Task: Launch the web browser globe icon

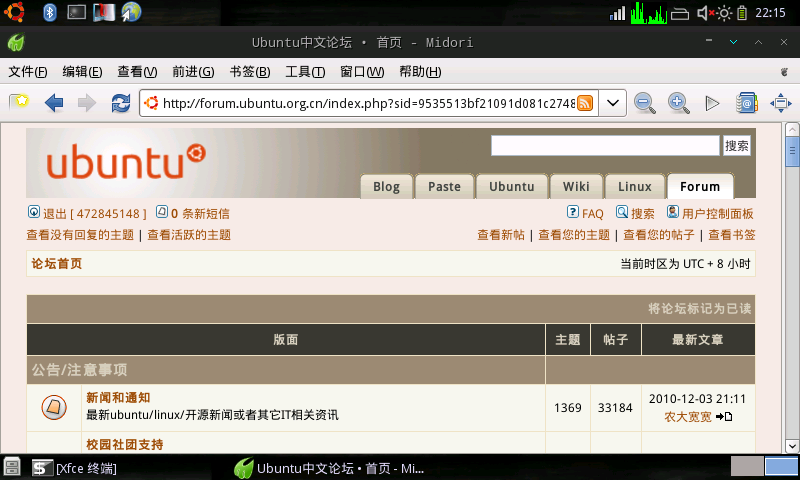Action: [131, 12]
